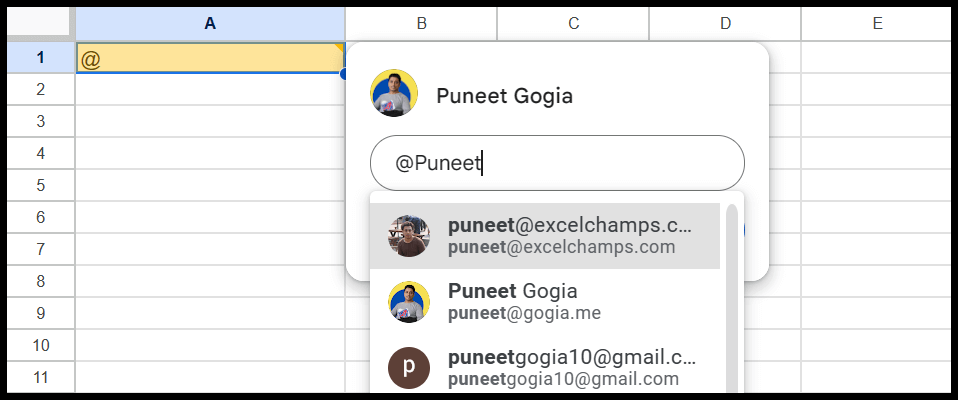Click cell A1 containing @
958x400 pixels.
pyautogui.click(x=210, y=57)
